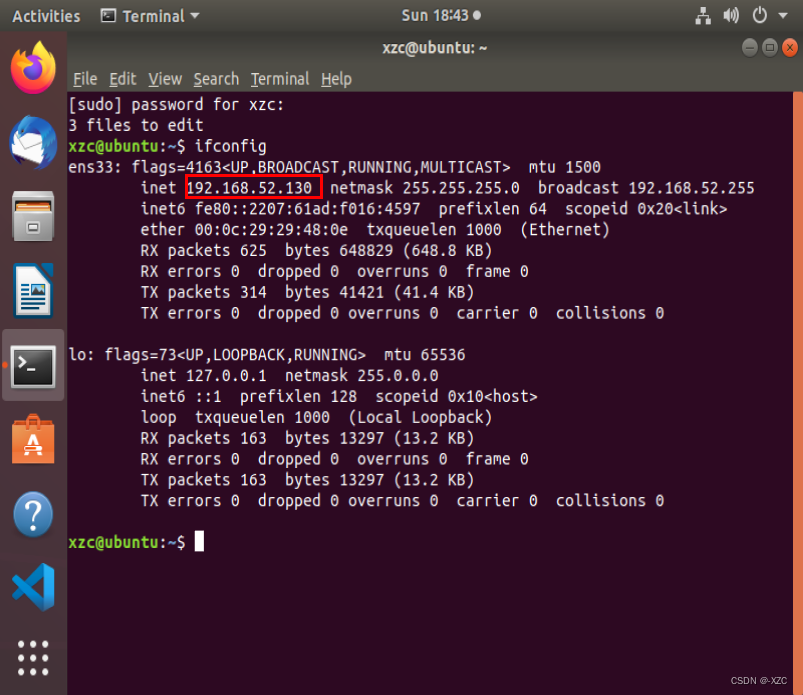Image resolution: width=803 pixels, height=695 pixels.
Task: Open the Files file manager
Action: coord(32,215)
